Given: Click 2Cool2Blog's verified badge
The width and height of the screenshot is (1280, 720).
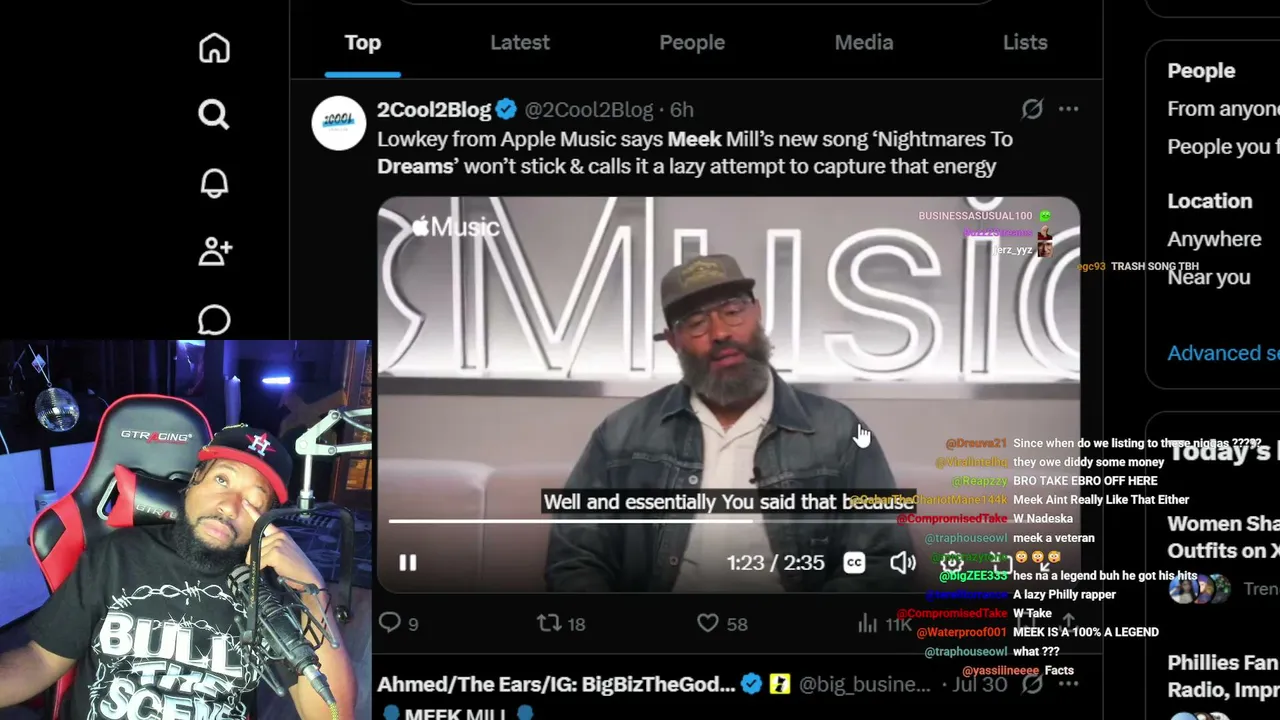Looking at the screenshot, I should tap(507, 109).
